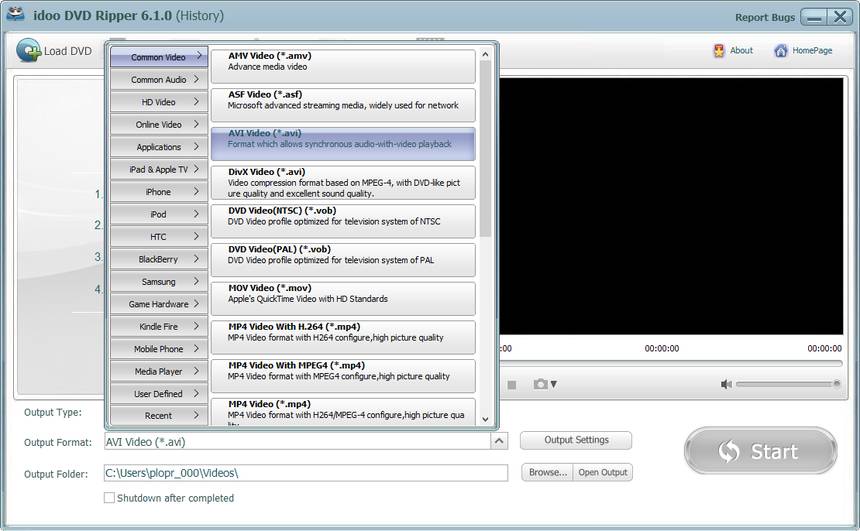860x531 pixels.
Task: Click the Output Settings button
Action: point(576,440)
